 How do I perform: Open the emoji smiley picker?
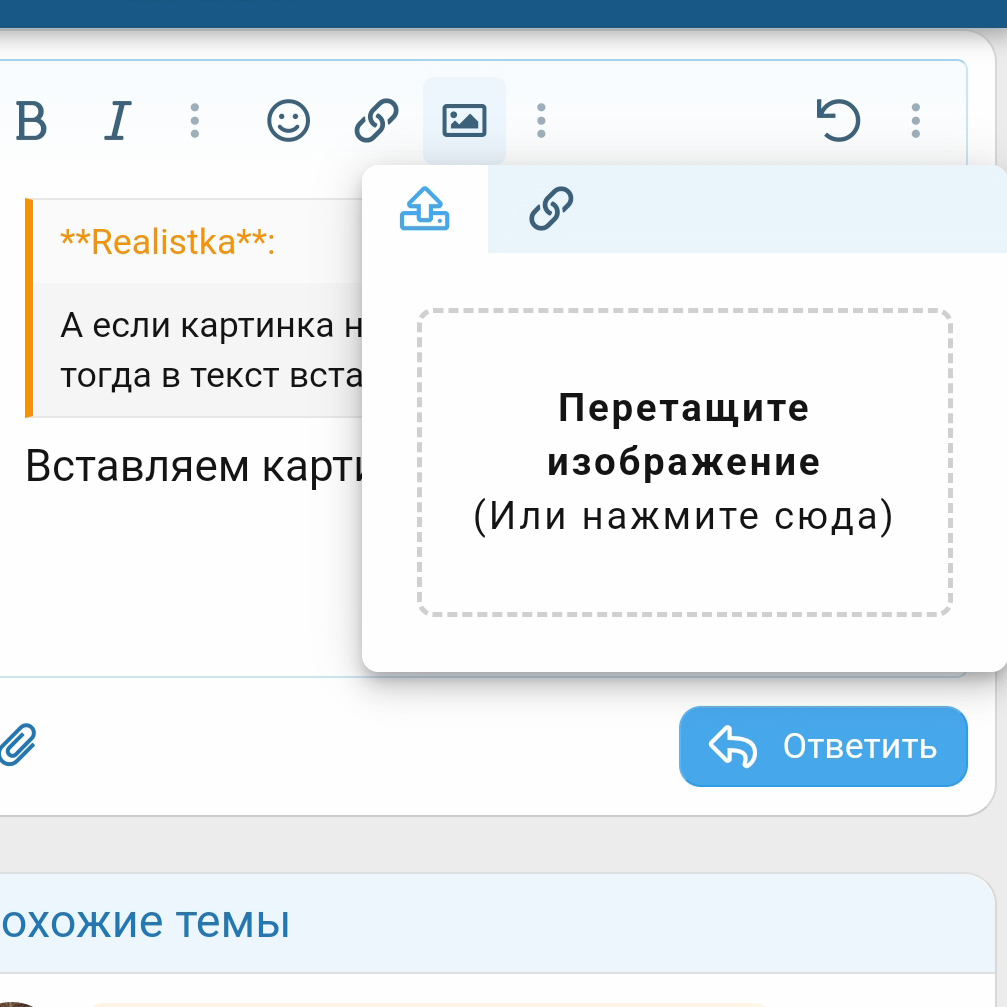[286, 121]
